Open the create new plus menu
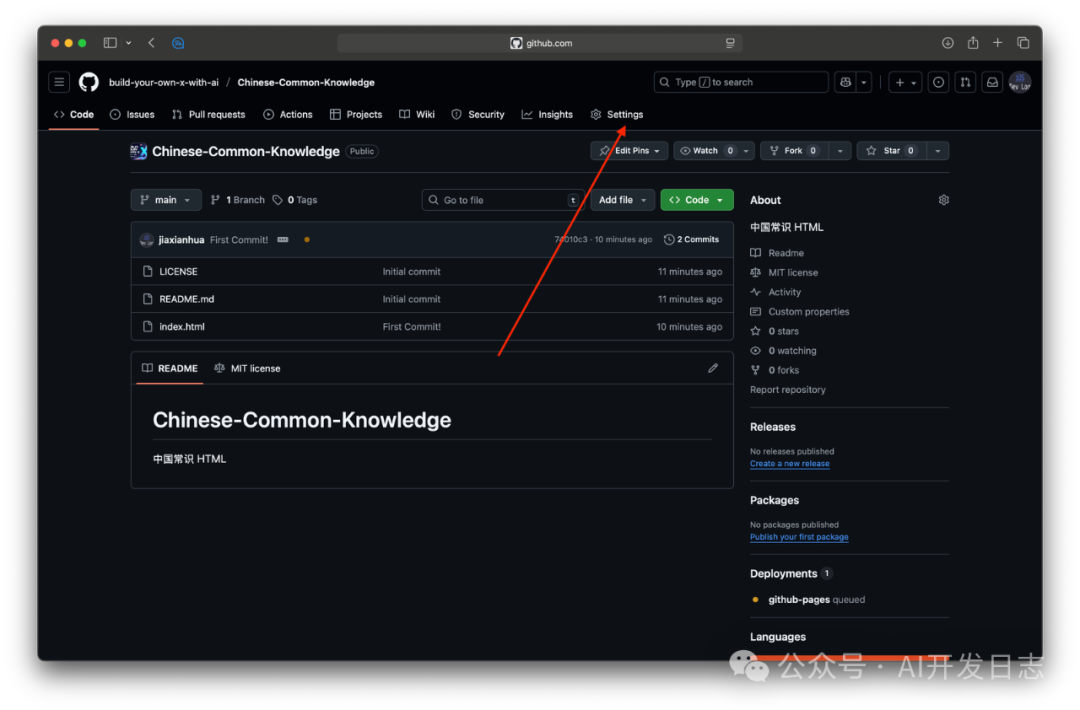Image resolution: width=1080 pixels, height=710 pixels. (905, 82)
